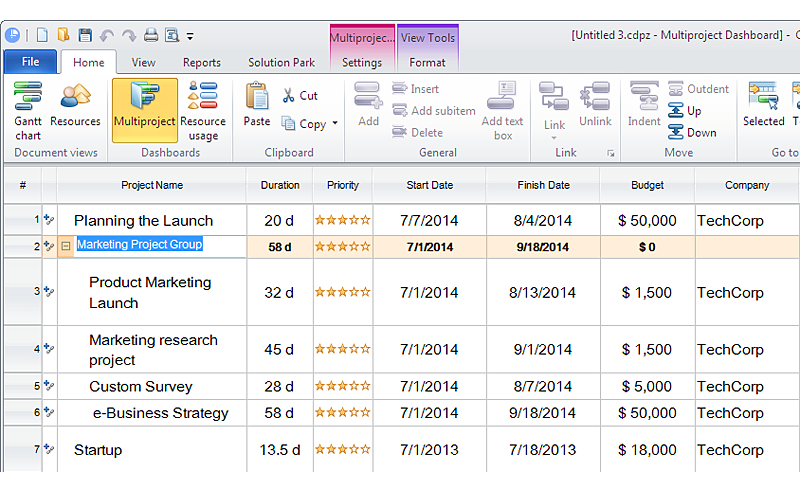Select the Startup project name cell
The height and width of the screenshot is (490, 800).
(x=98, y=450)
